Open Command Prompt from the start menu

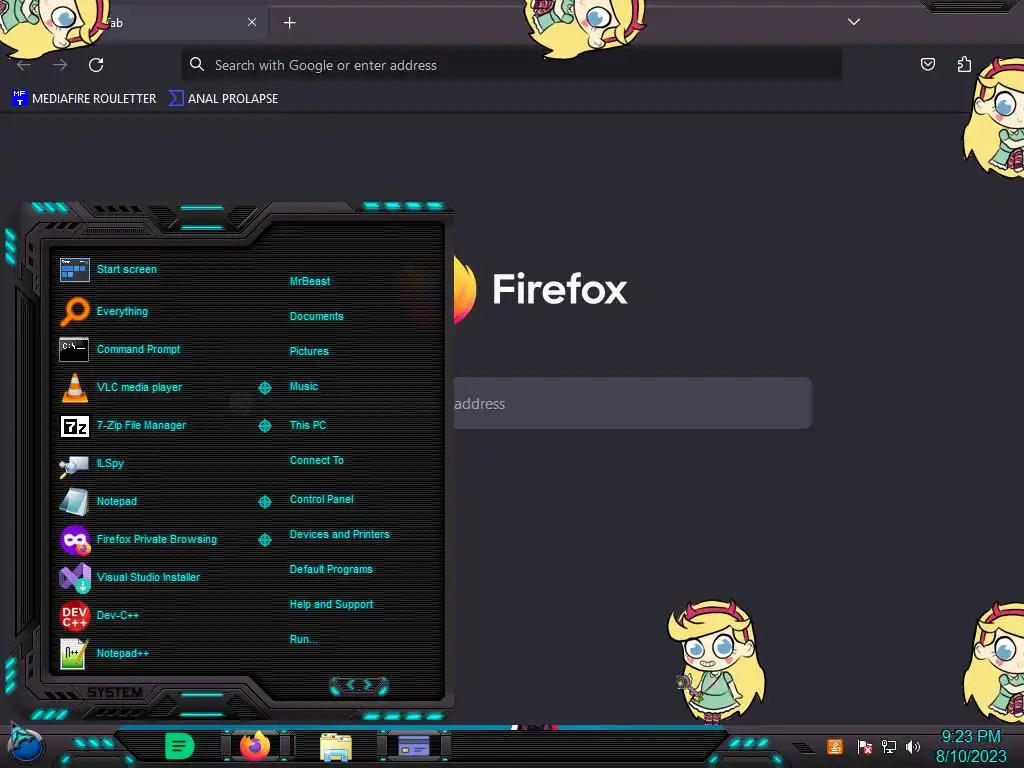point(120,349)
